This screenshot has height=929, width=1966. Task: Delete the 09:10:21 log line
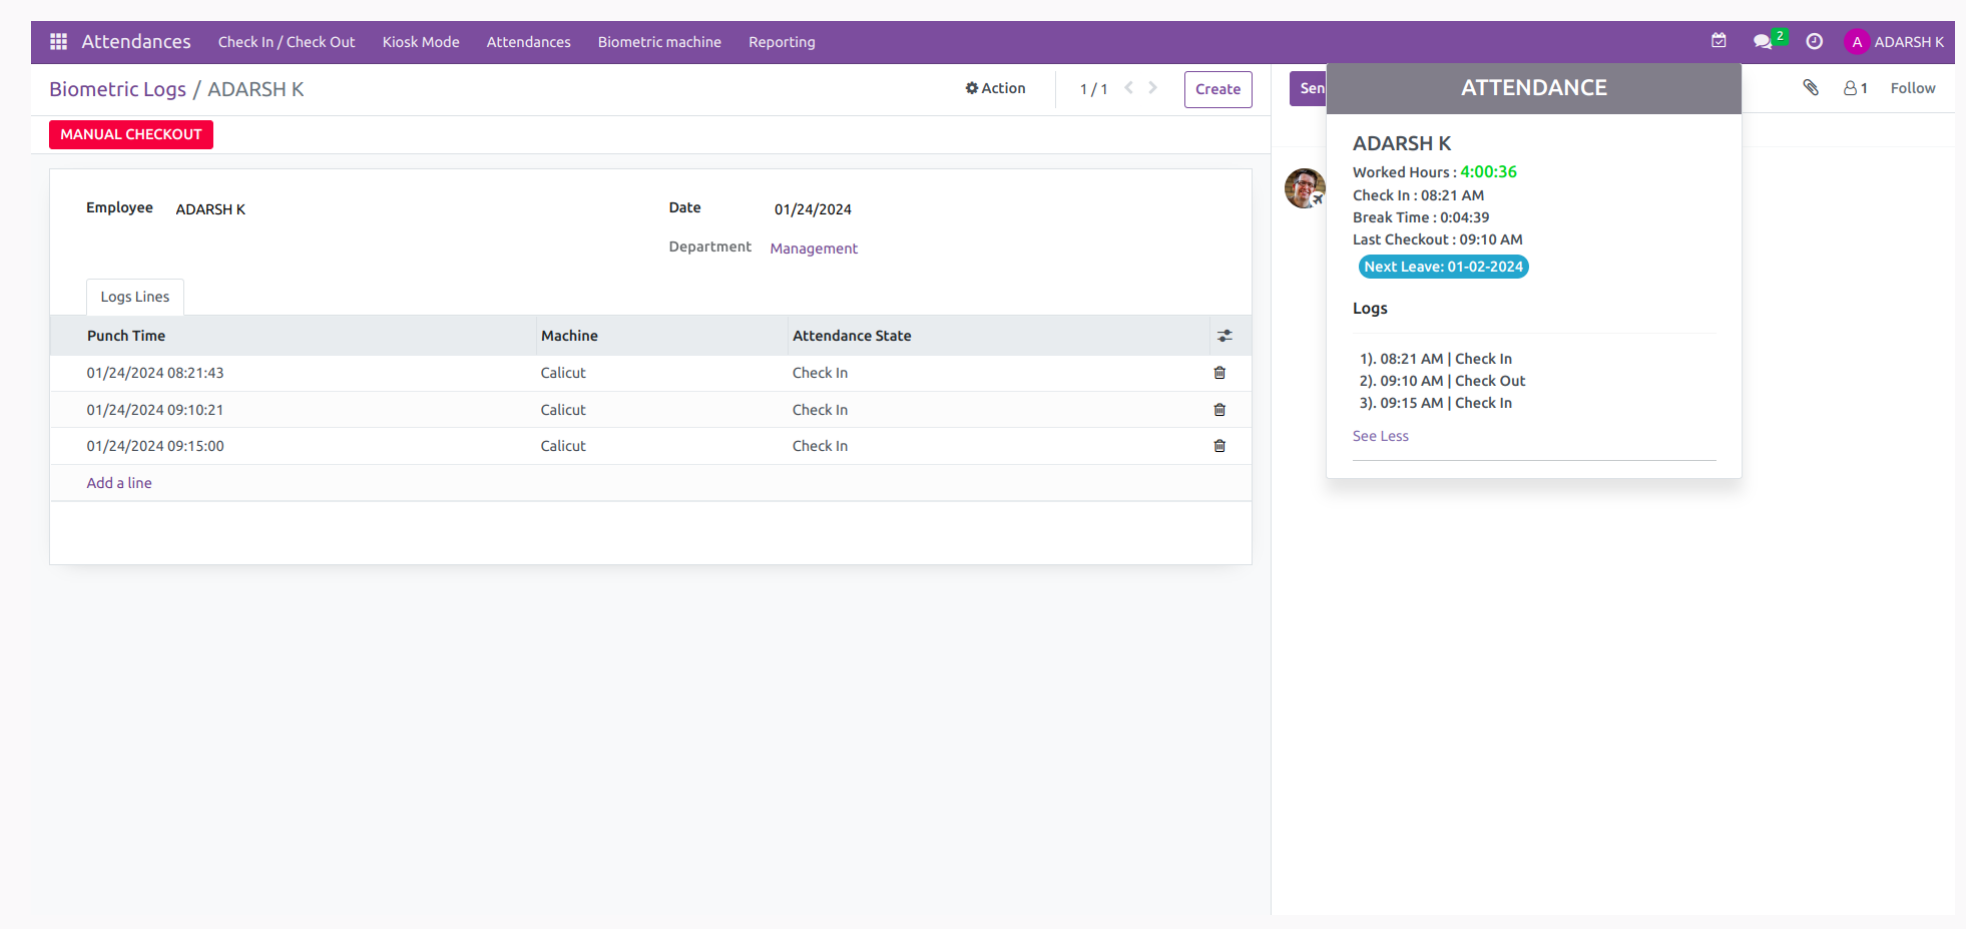pyautogui.click(x=1219, y=410)
